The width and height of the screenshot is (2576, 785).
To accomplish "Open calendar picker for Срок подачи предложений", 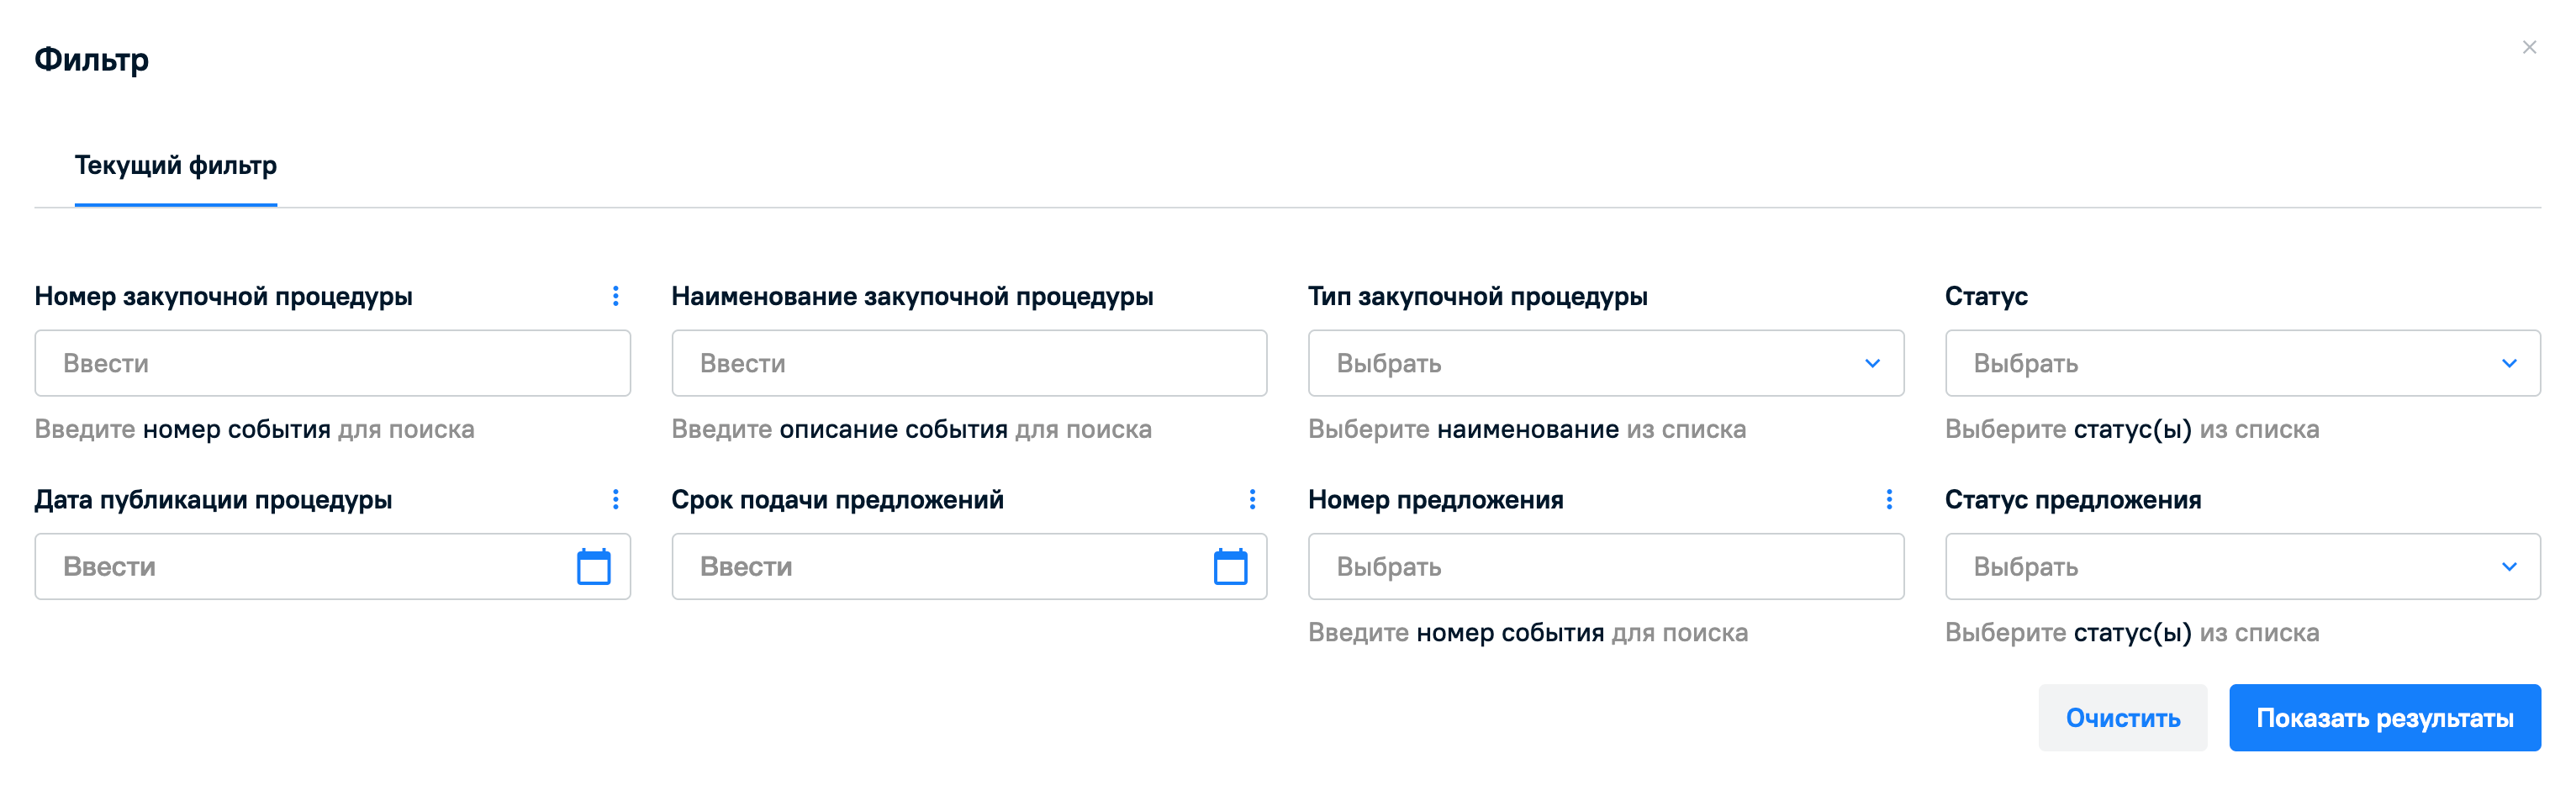I will point(1230,567).
